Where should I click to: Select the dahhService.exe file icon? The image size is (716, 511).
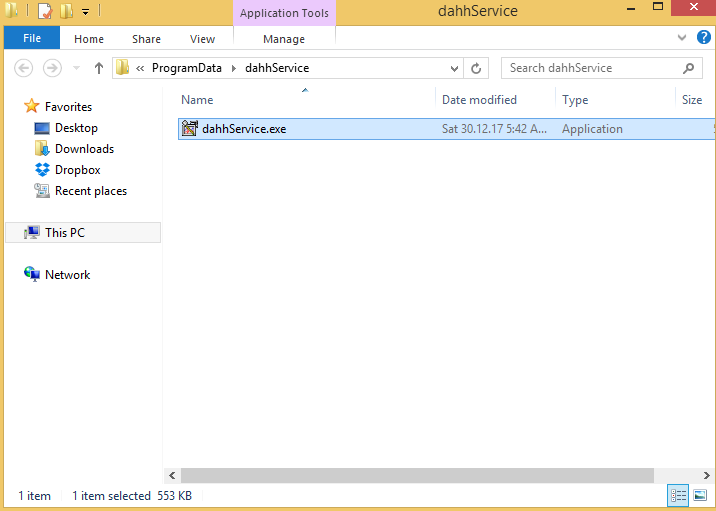pyautogui.click(x=190, y=129)
